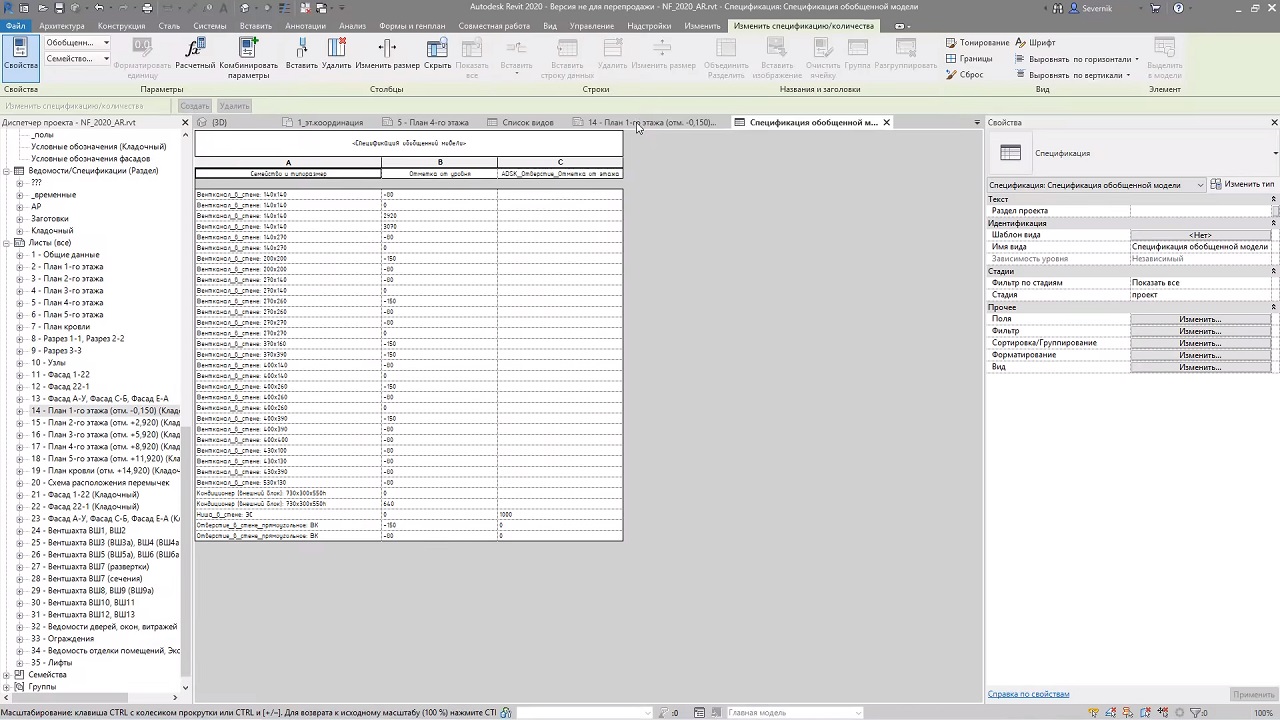Image resolution: width=1280 pixels, height=720 pixels.
Task: Open the Архитектура ribbon tab
Action: tap(62, 26)
